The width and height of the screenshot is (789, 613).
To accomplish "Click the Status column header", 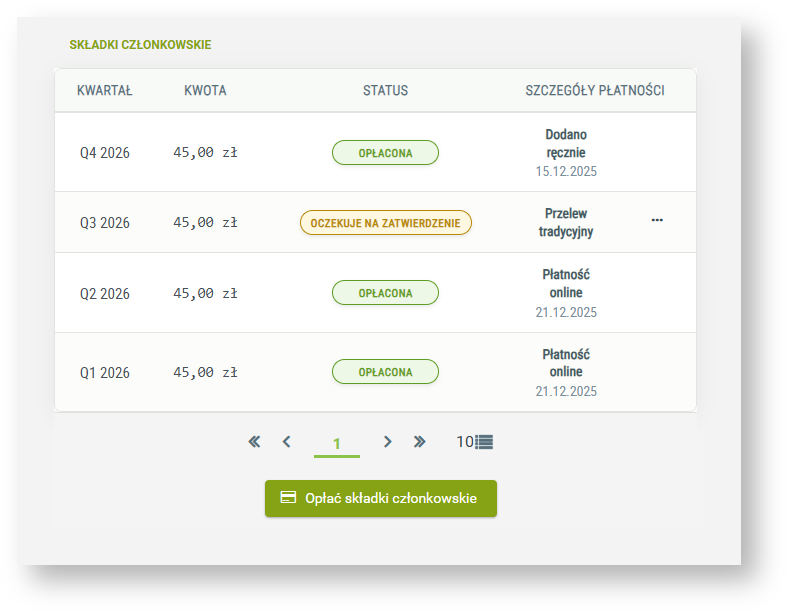I will [x=385, y=91].
